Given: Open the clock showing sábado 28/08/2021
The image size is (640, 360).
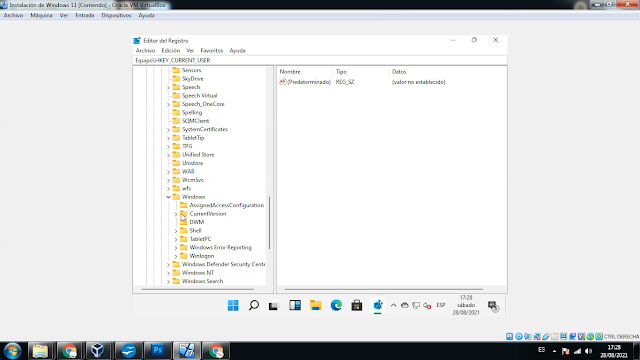Looking at the screenshot, I should tap(466, 305).
